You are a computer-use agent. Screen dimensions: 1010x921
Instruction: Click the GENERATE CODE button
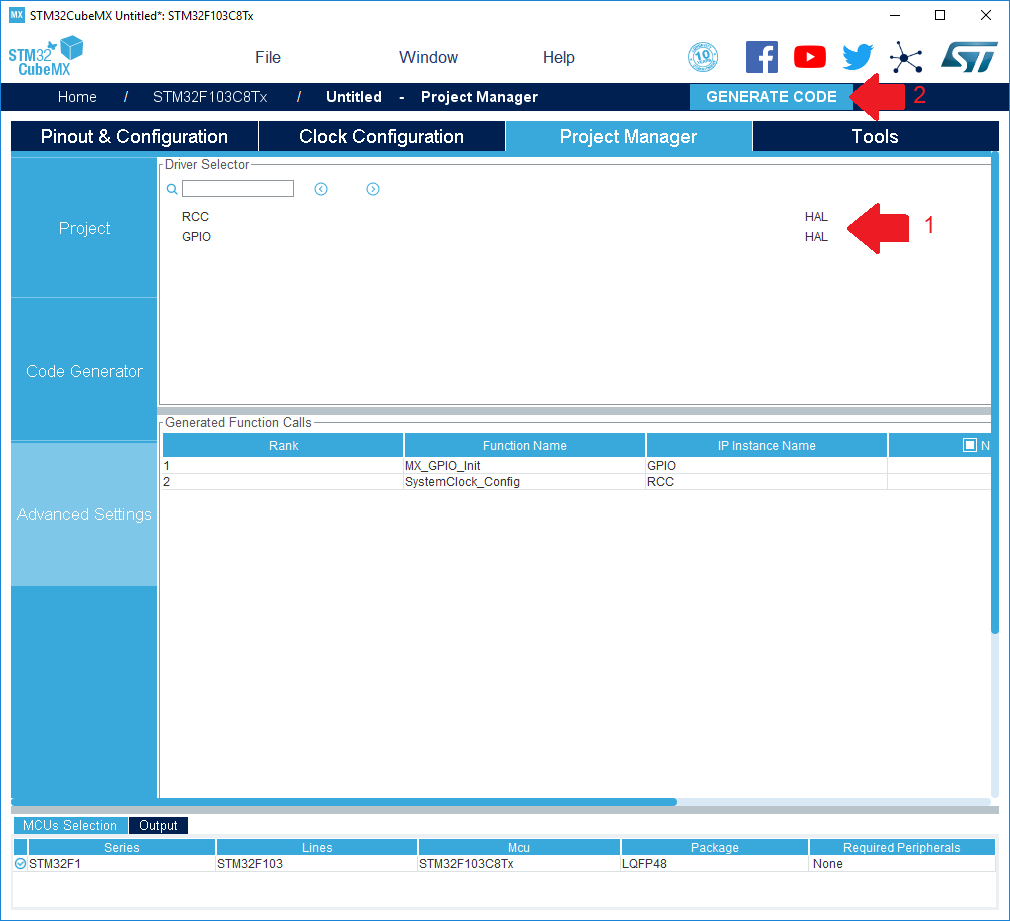[x=771, y=97]
